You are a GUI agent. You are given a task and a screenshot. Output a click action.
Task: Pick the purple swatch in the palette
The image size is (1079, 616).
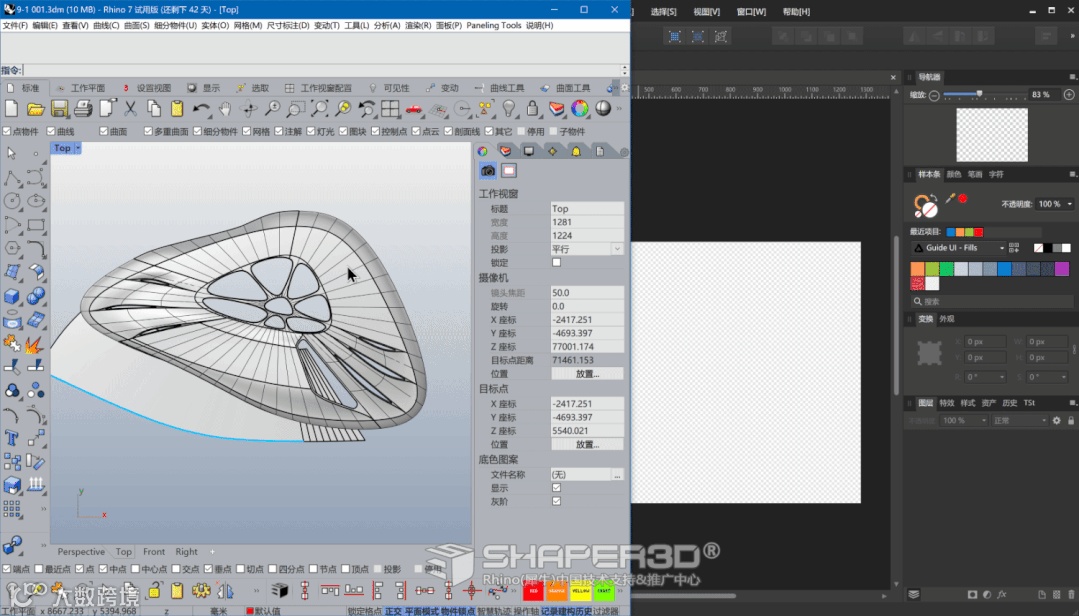[x=1061, y=269]
